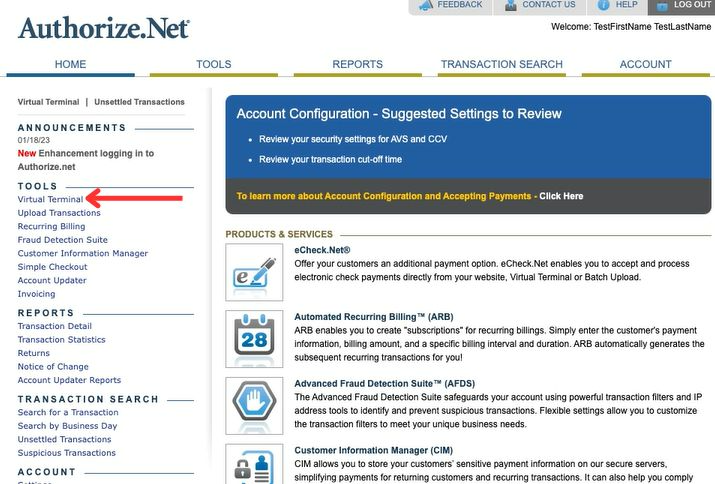The width and height of the screenshot is (715, 484).
Task: Open the Transaction Statistics report
Action: click(x=62, y=340)
